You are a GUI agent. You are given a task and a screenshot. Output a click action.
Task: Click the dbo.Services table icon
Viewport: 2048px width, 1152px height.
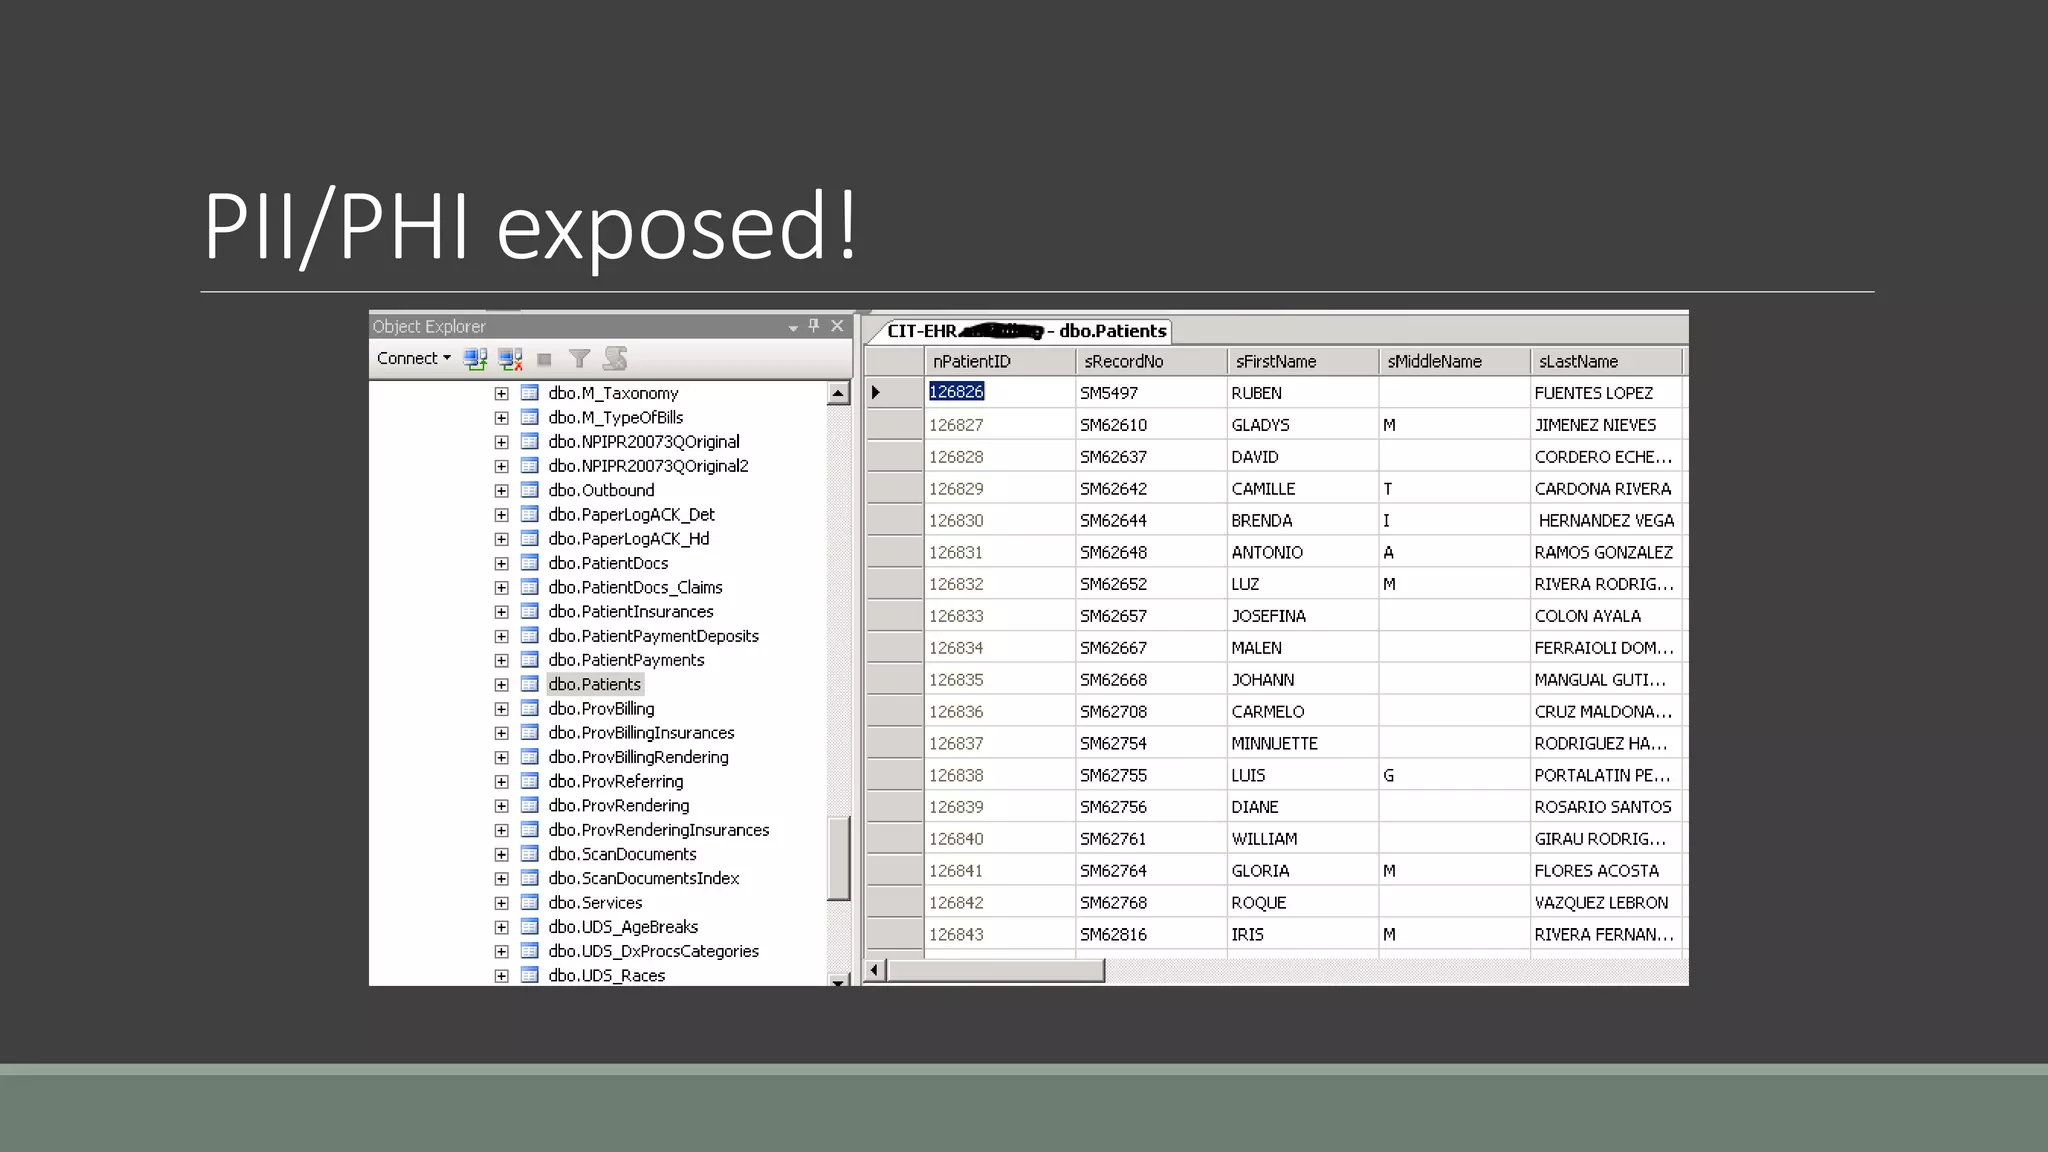[x=530, y=903]
